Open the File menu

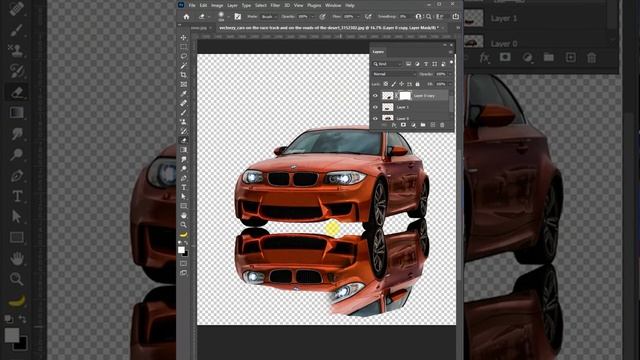(x=192, y=5)
